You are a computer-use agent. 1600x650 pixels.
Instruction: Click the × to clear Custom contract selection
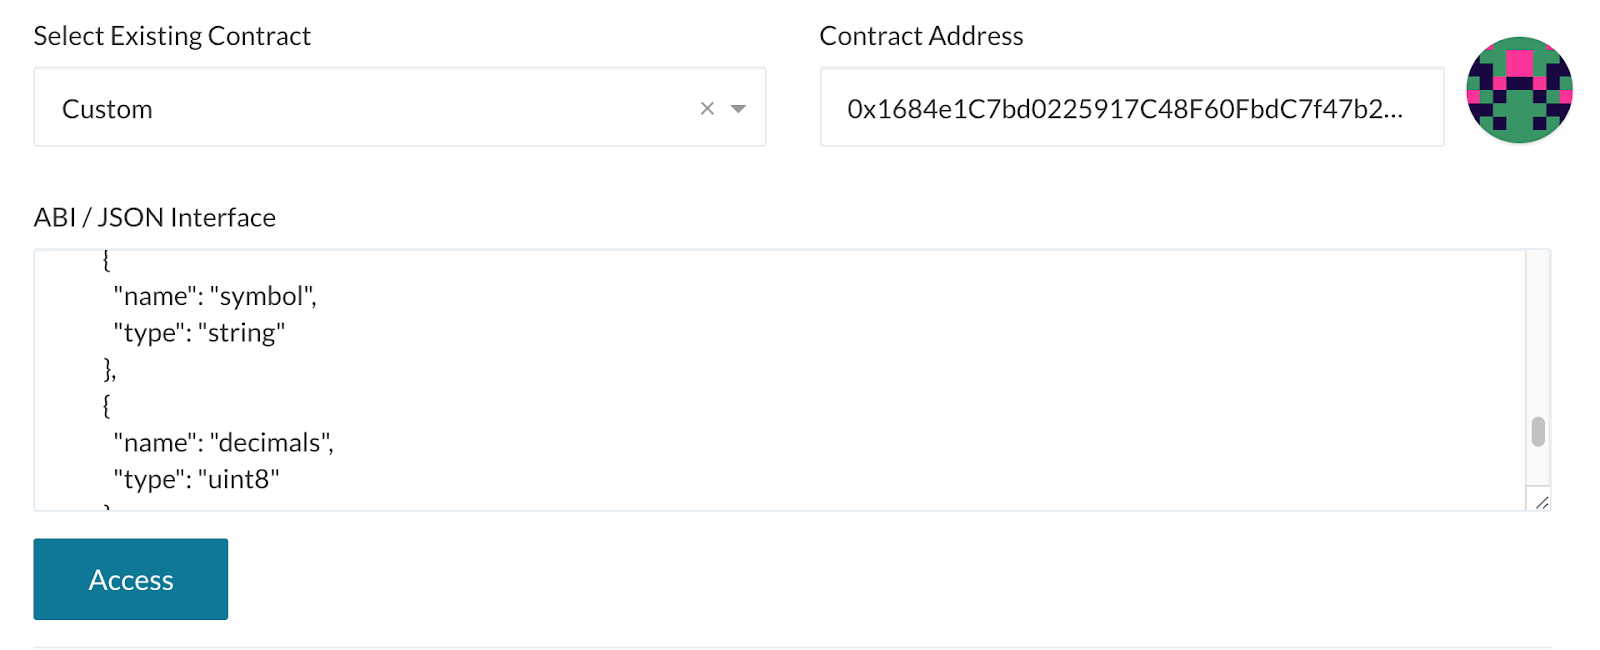click(x=708, y=107)
